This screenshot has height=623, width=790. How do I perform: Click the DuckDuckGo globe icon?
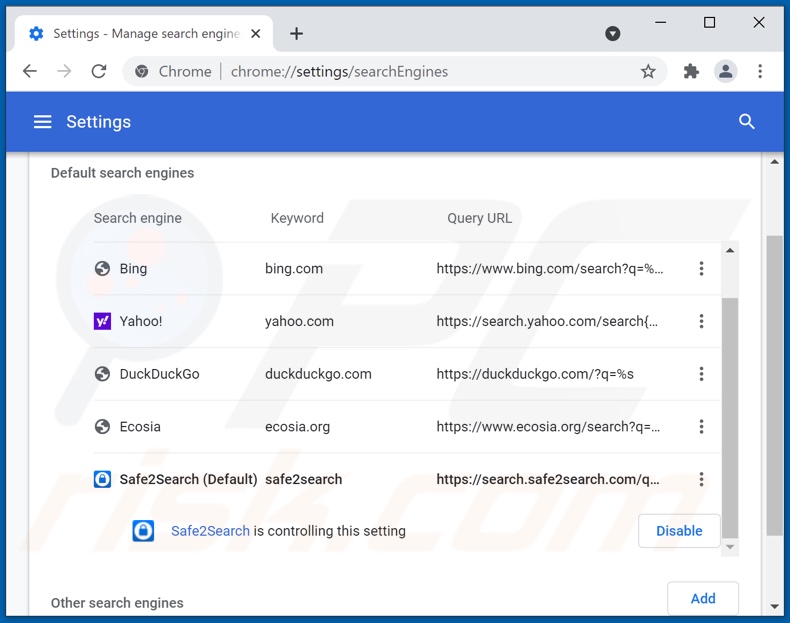[x=102, y=374]
